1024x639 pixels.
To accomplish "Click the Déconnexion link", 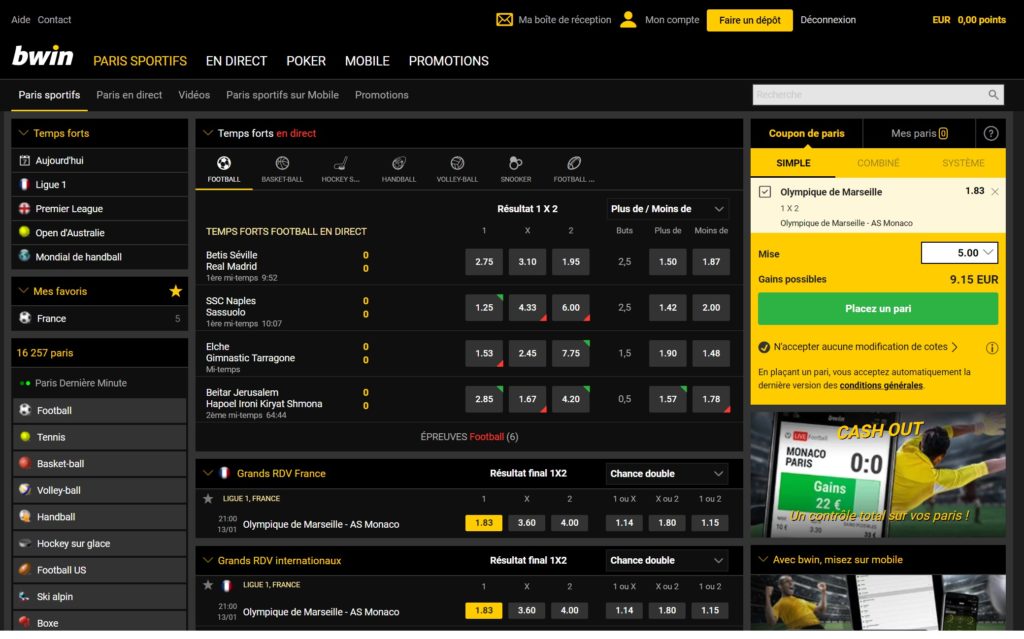I will click(828, 20).
